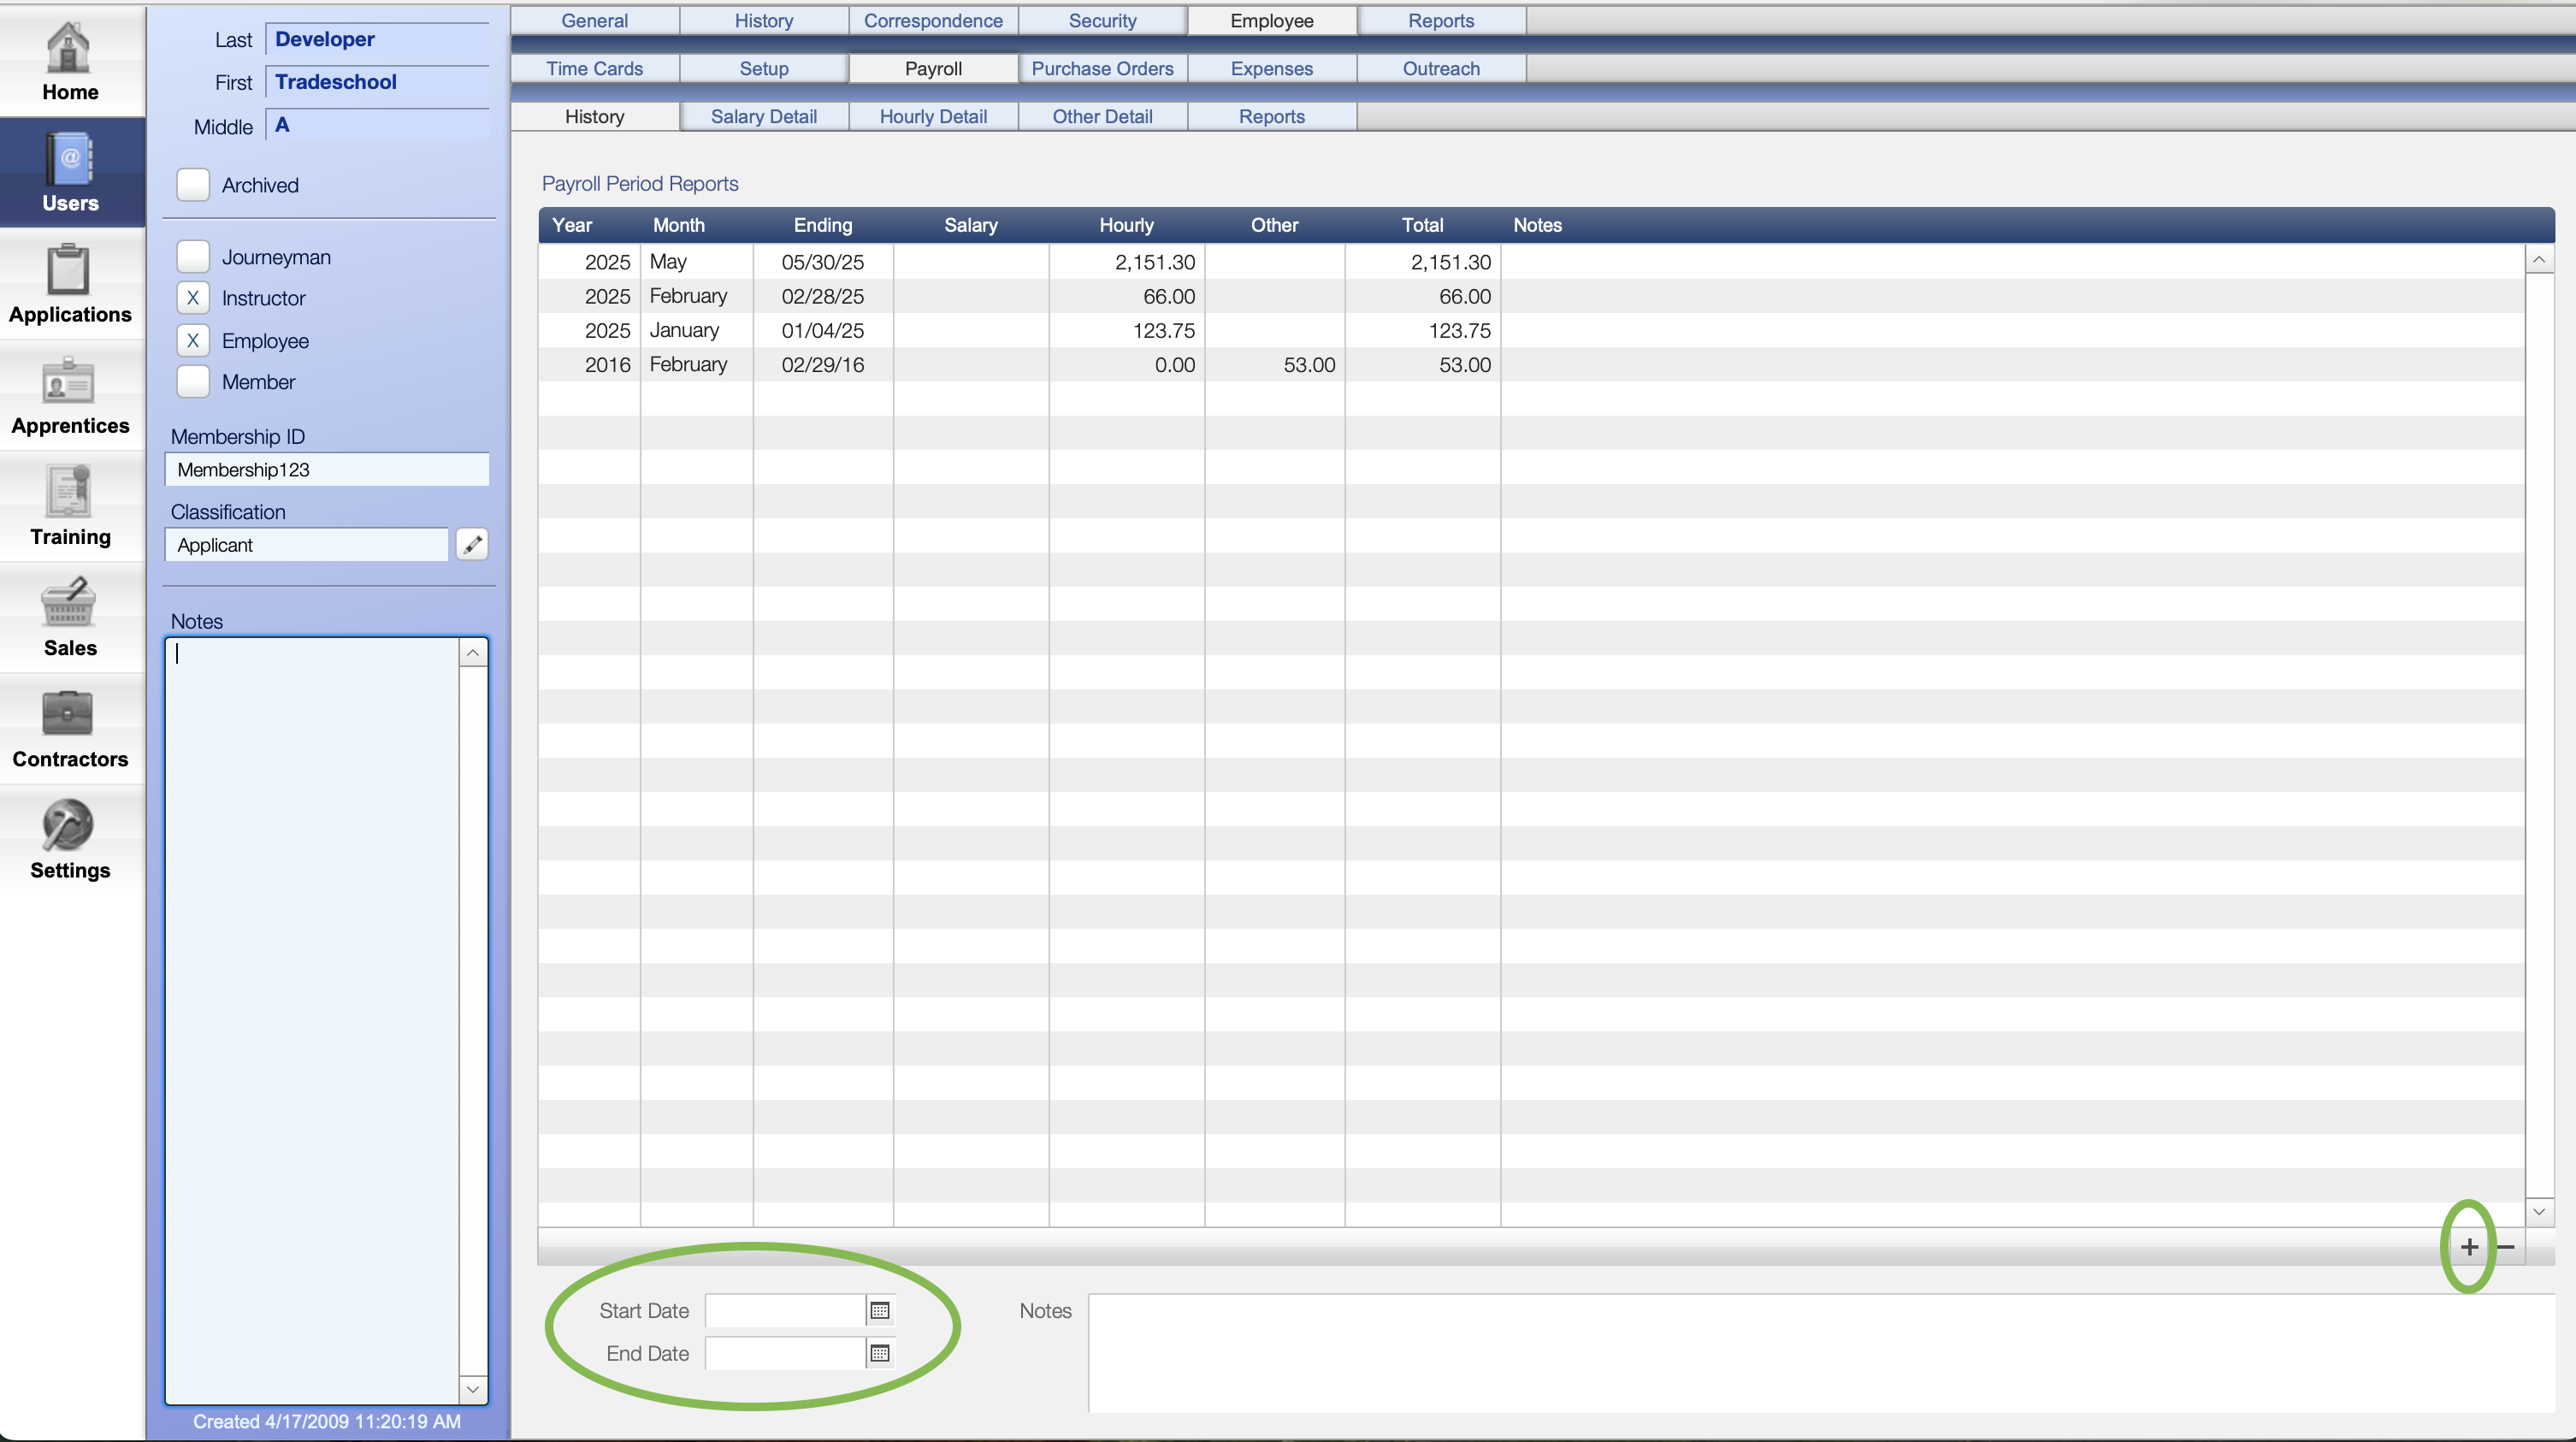2576x1442 pixels.
Task: Open the End Date calendar picker
Action: click(880, 1354)
